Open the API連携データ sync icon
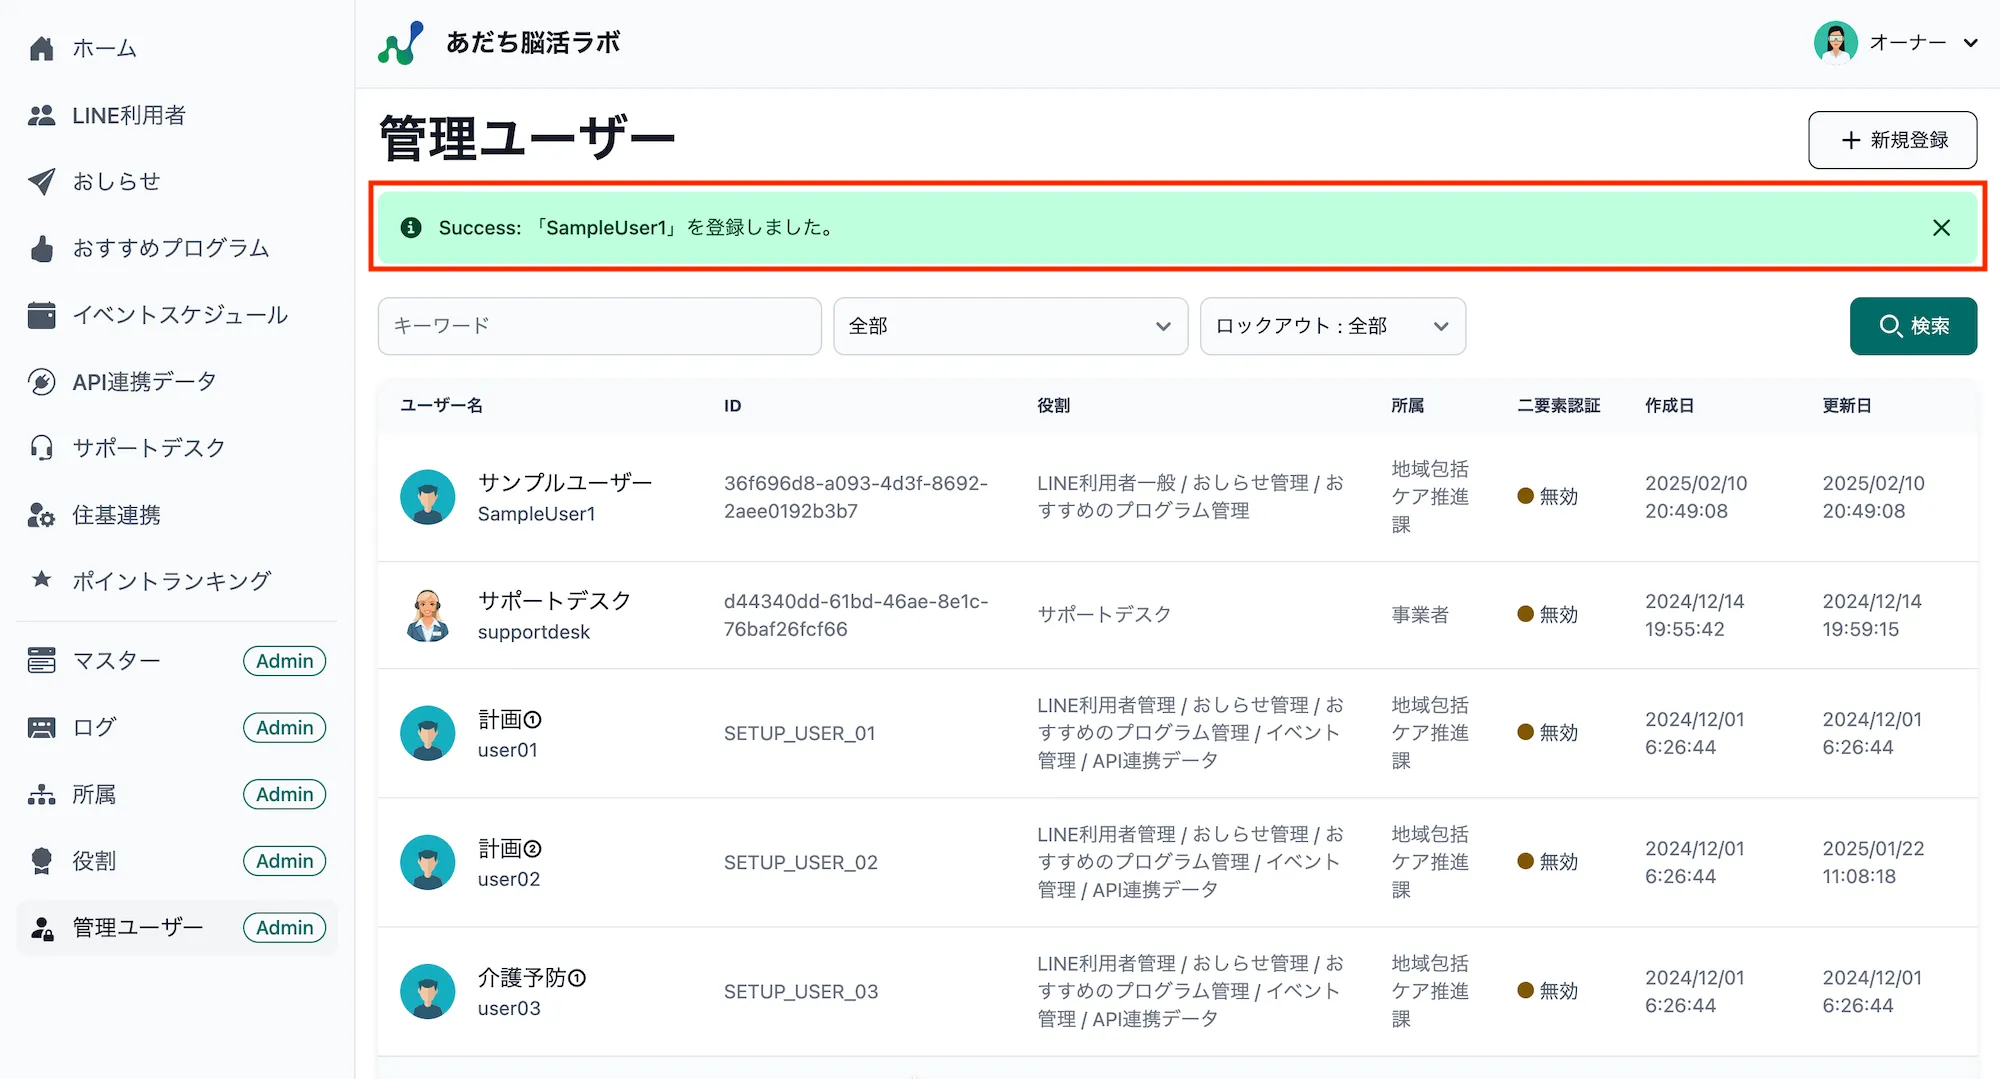This screenshot has height=1079, width=2000. point(41,381)
